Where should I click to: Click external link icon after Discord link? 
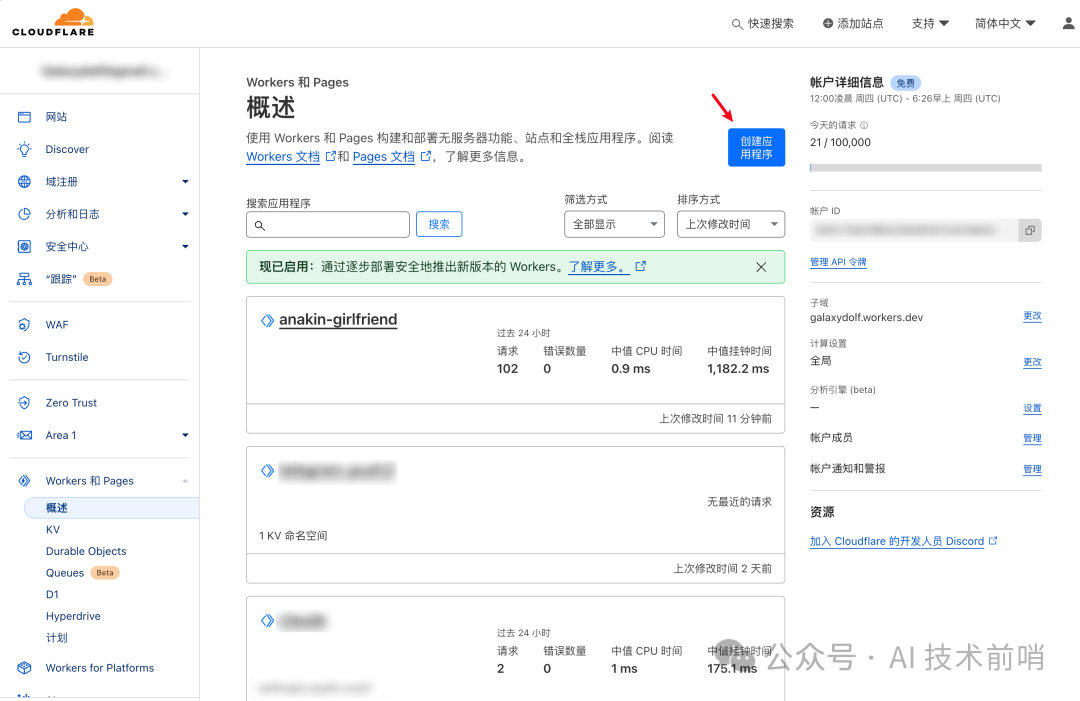coord(993,541)
